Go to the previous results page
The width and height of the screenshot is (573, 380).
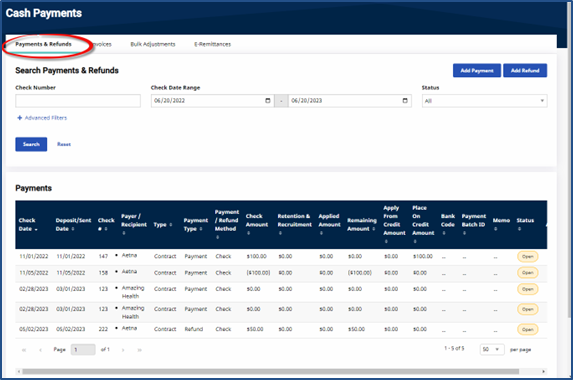(40, 350)
